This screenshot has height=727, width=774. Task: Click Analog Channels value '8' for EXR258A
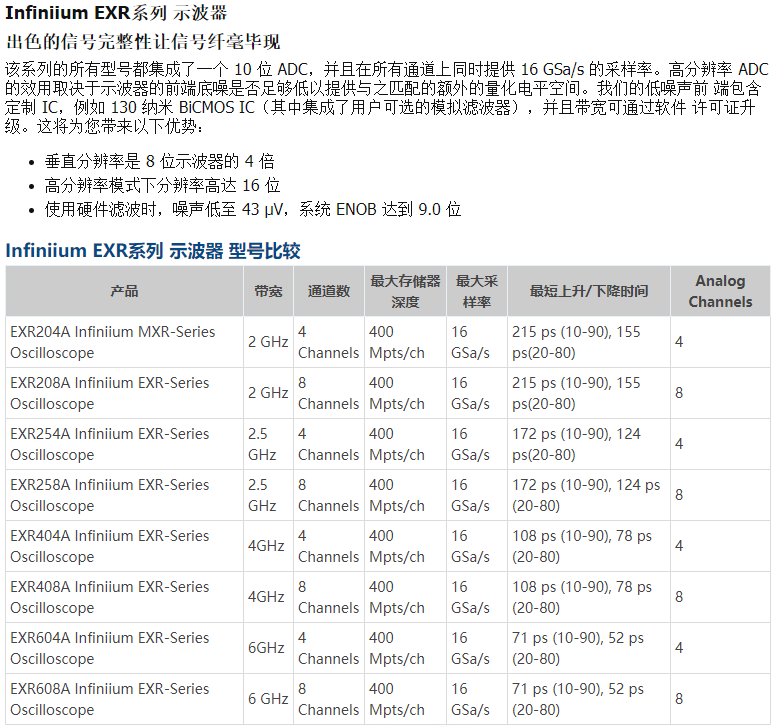(x=679, y=495)
